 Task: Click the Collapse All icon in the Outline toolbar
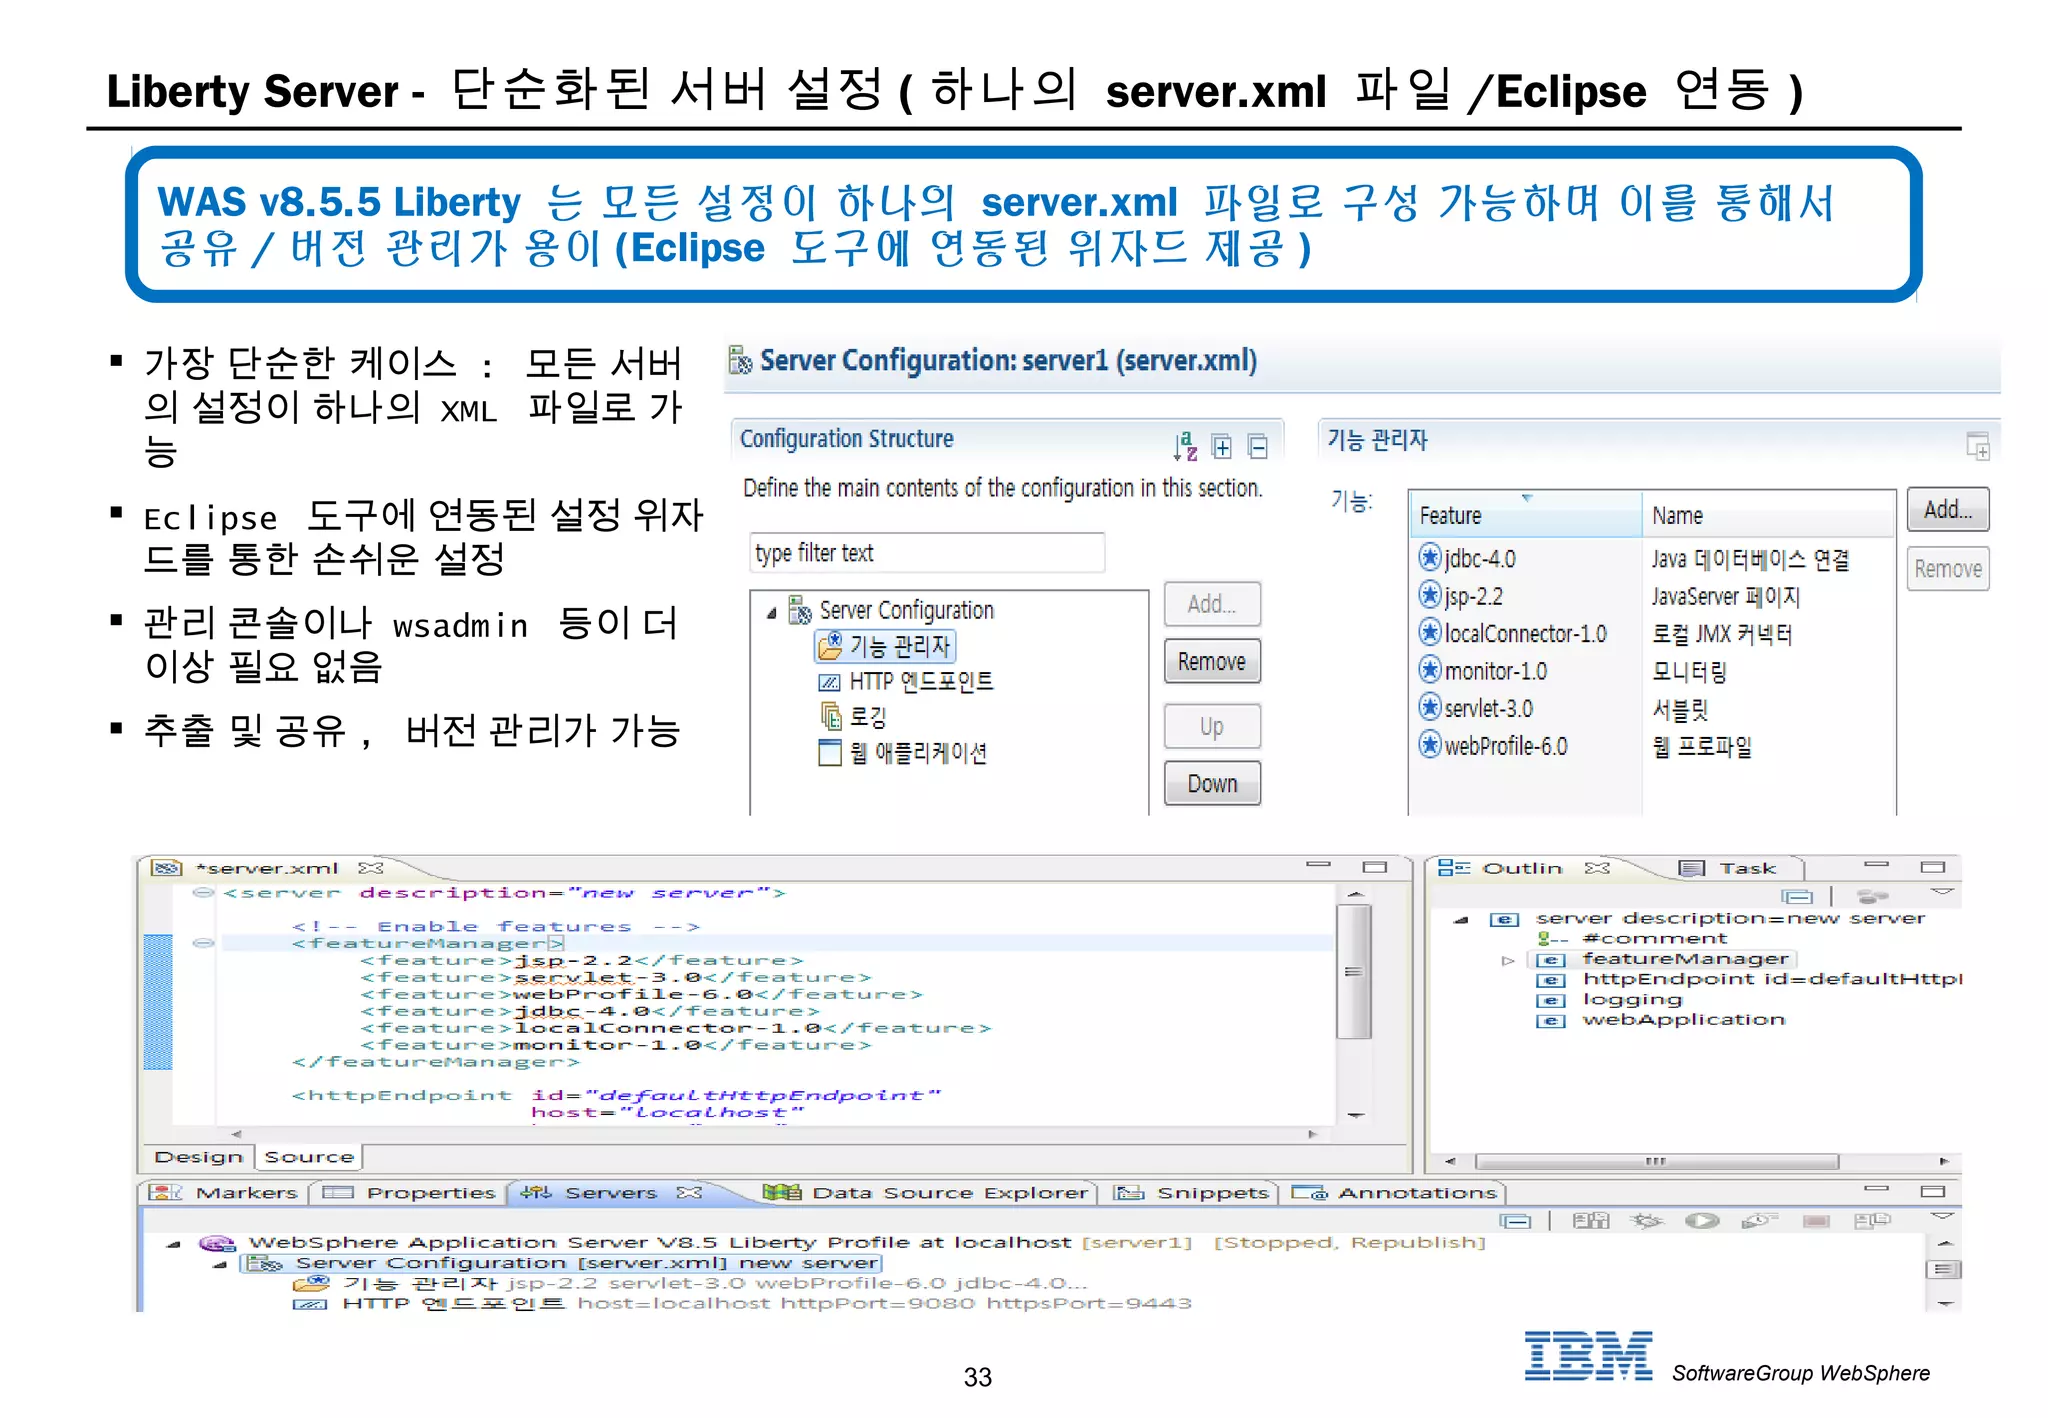click(x=1796, y=896)
